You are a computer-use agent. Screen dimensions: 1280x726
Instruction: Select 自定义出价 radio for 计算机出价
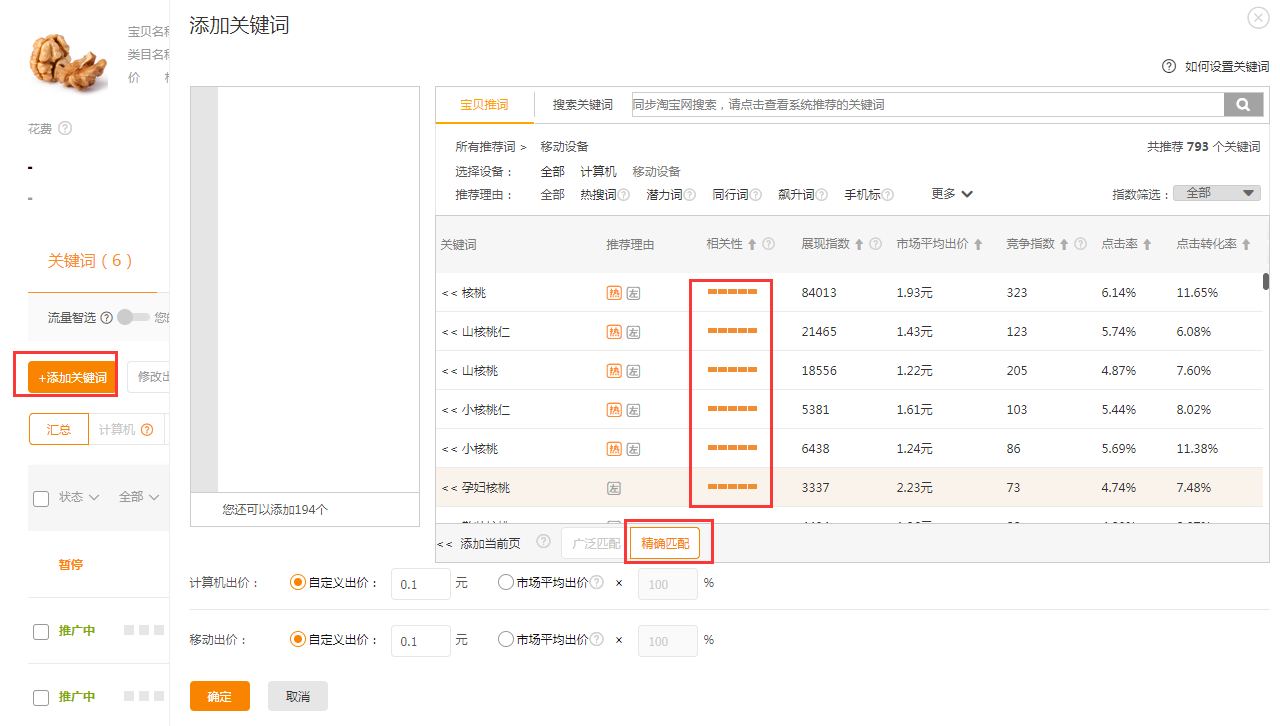click(x=297, y=583)
